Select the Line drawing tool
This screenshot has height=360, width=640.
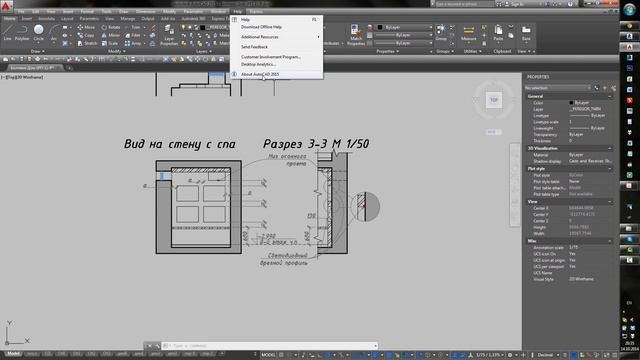tap(7, 32)
